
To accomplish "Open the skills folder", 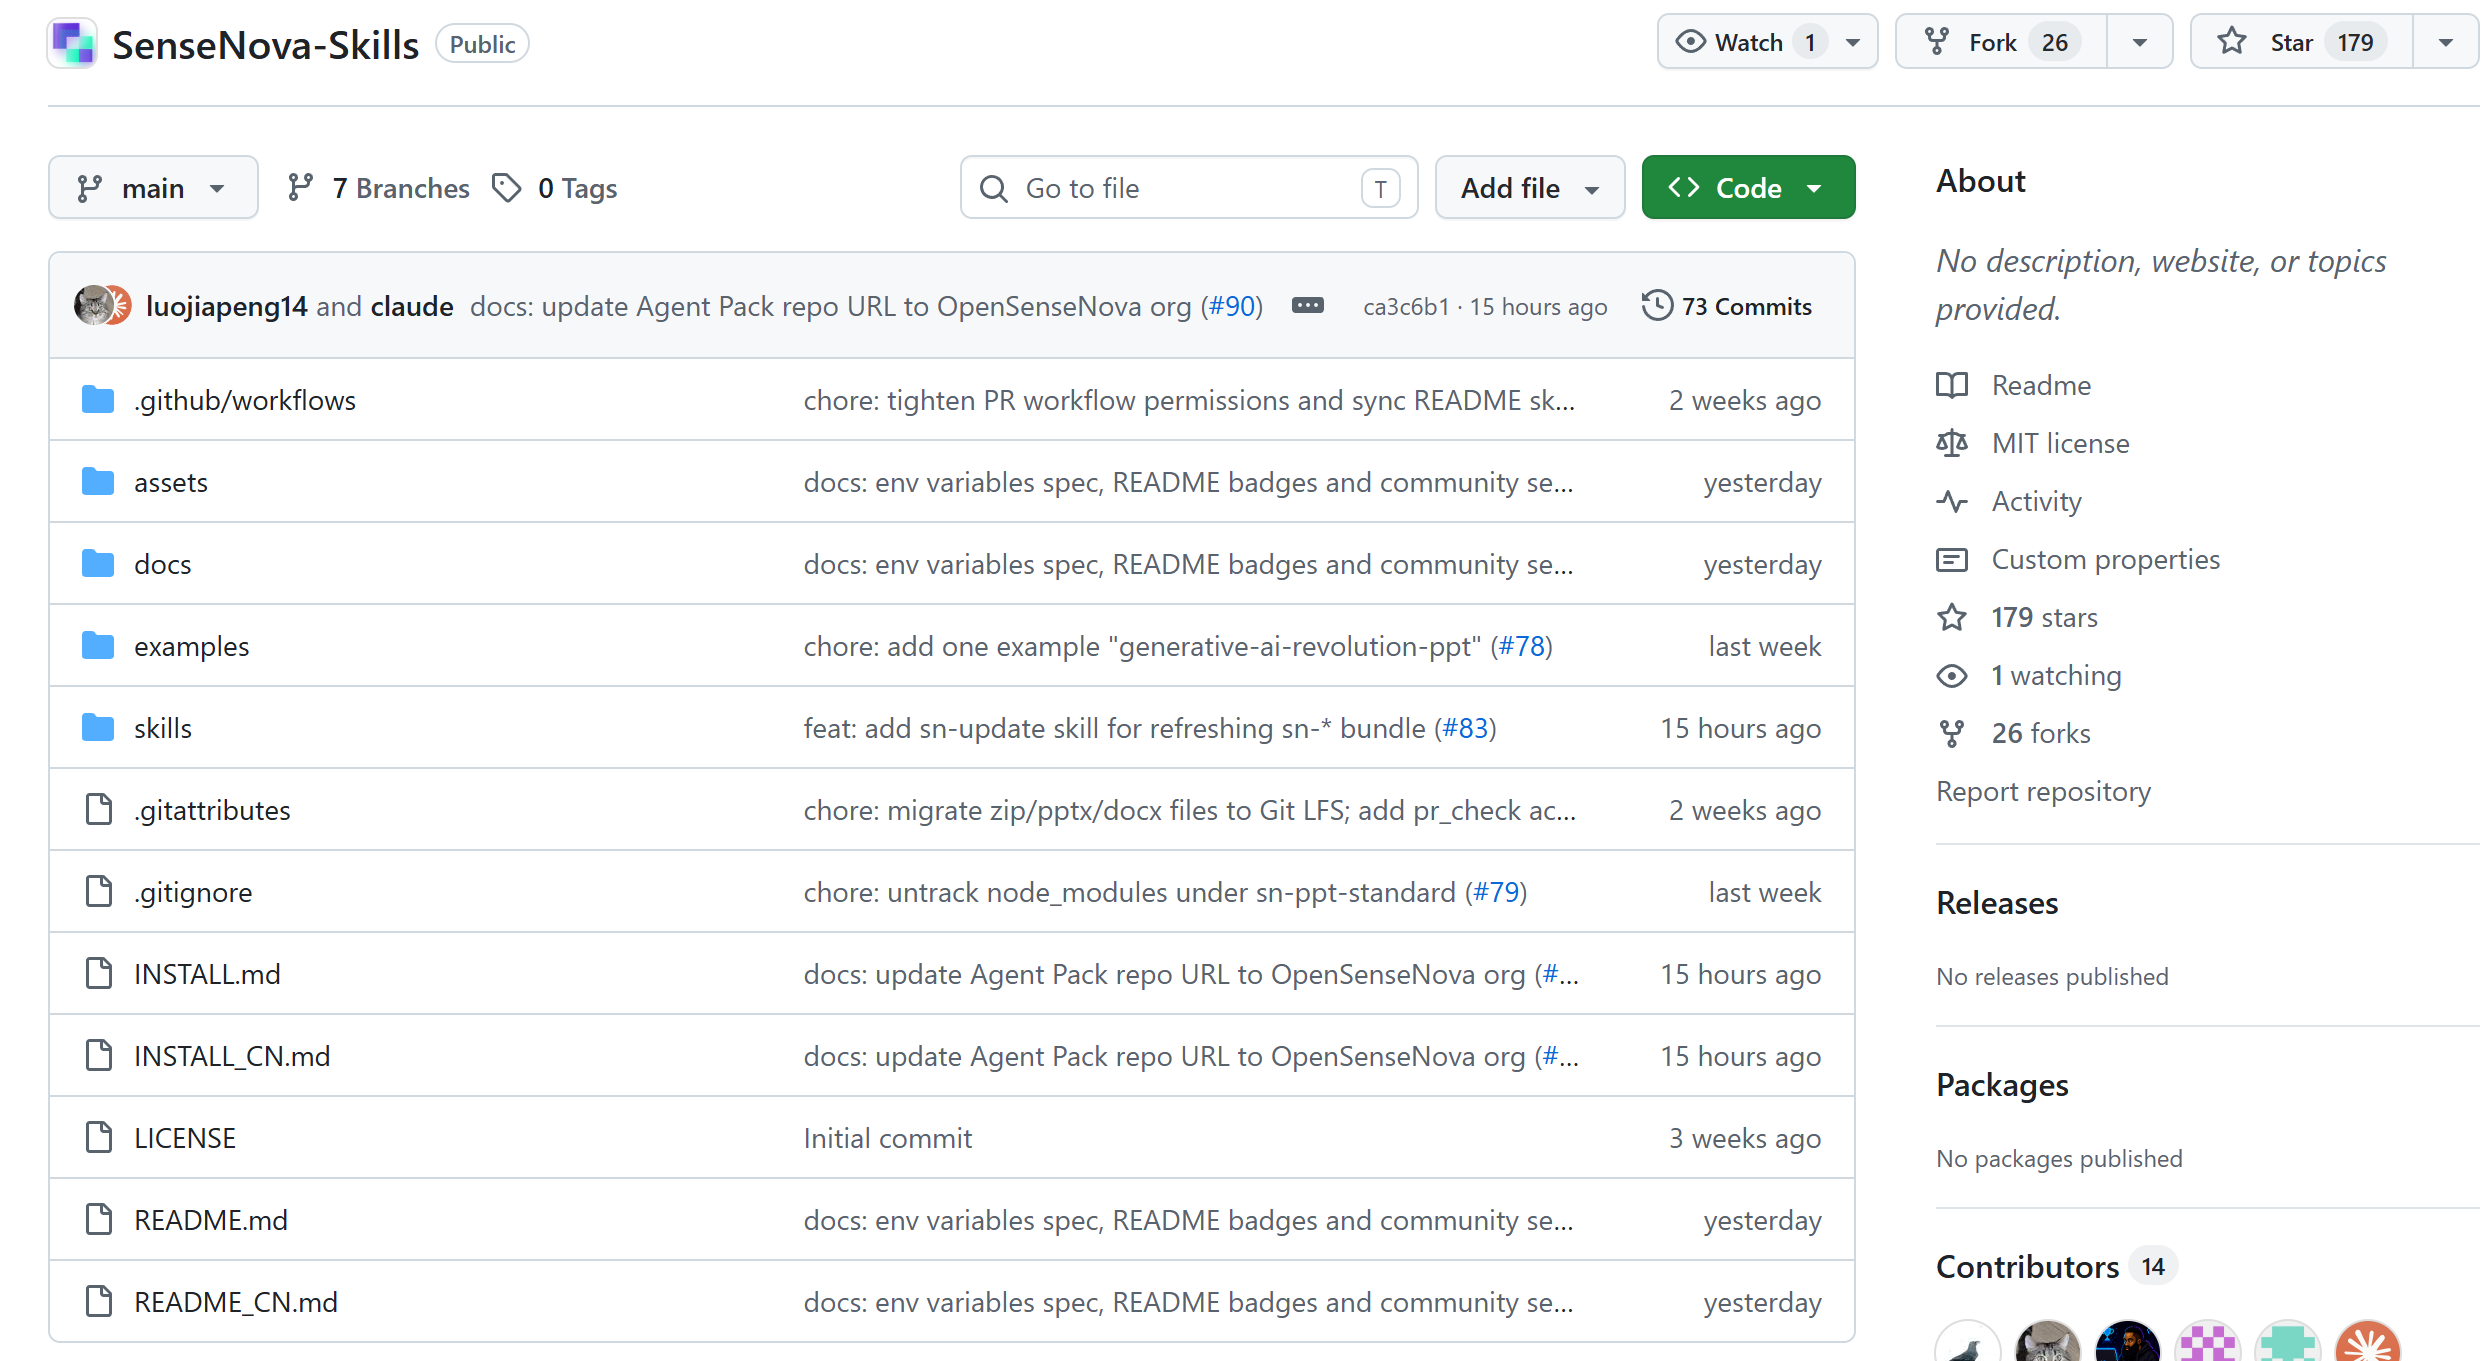I will pyautogui.click(x=163, y=728).
